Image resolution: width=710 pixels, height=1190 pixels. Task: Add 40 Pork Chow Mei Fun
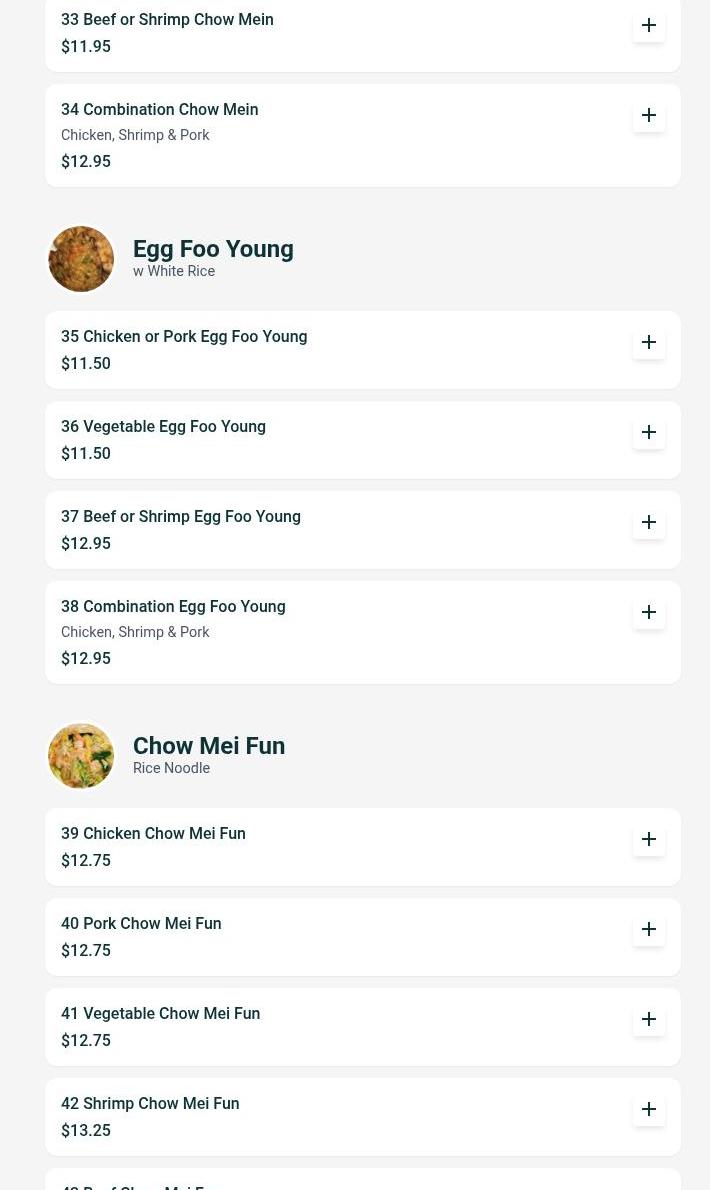[x=649, y=929]
